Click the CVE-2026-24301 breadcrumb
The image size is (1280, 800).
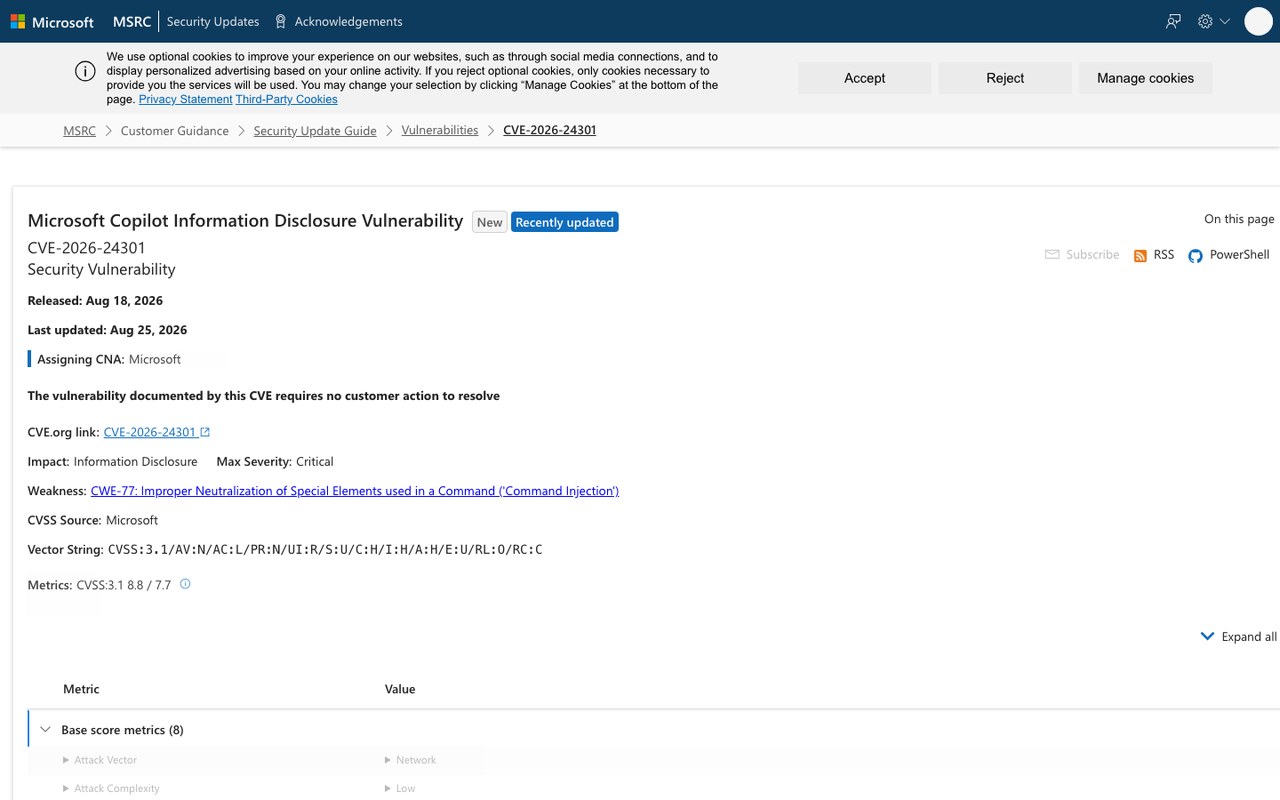coord(549,130)
